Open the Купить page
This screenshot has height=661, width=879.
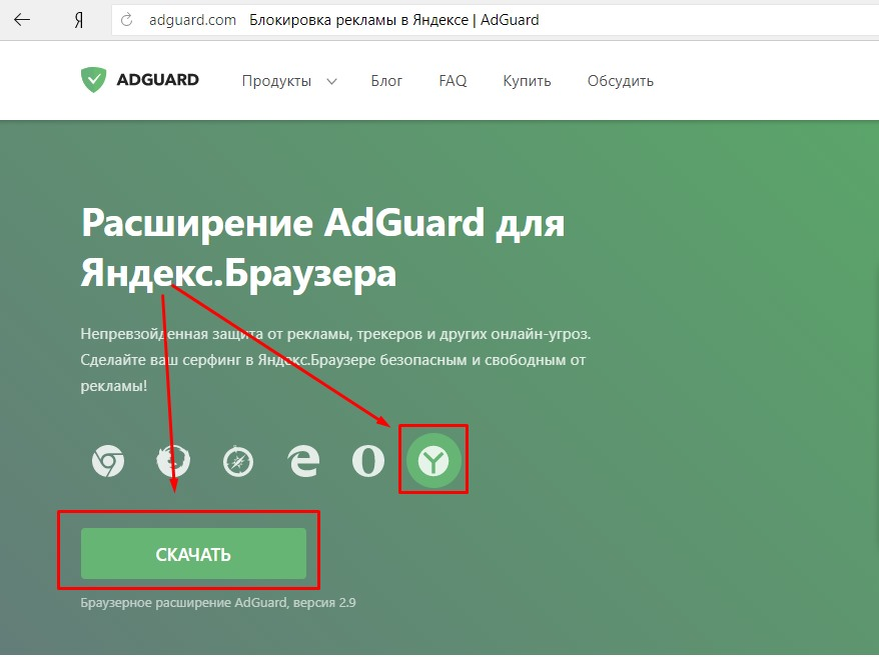(526, 81)
